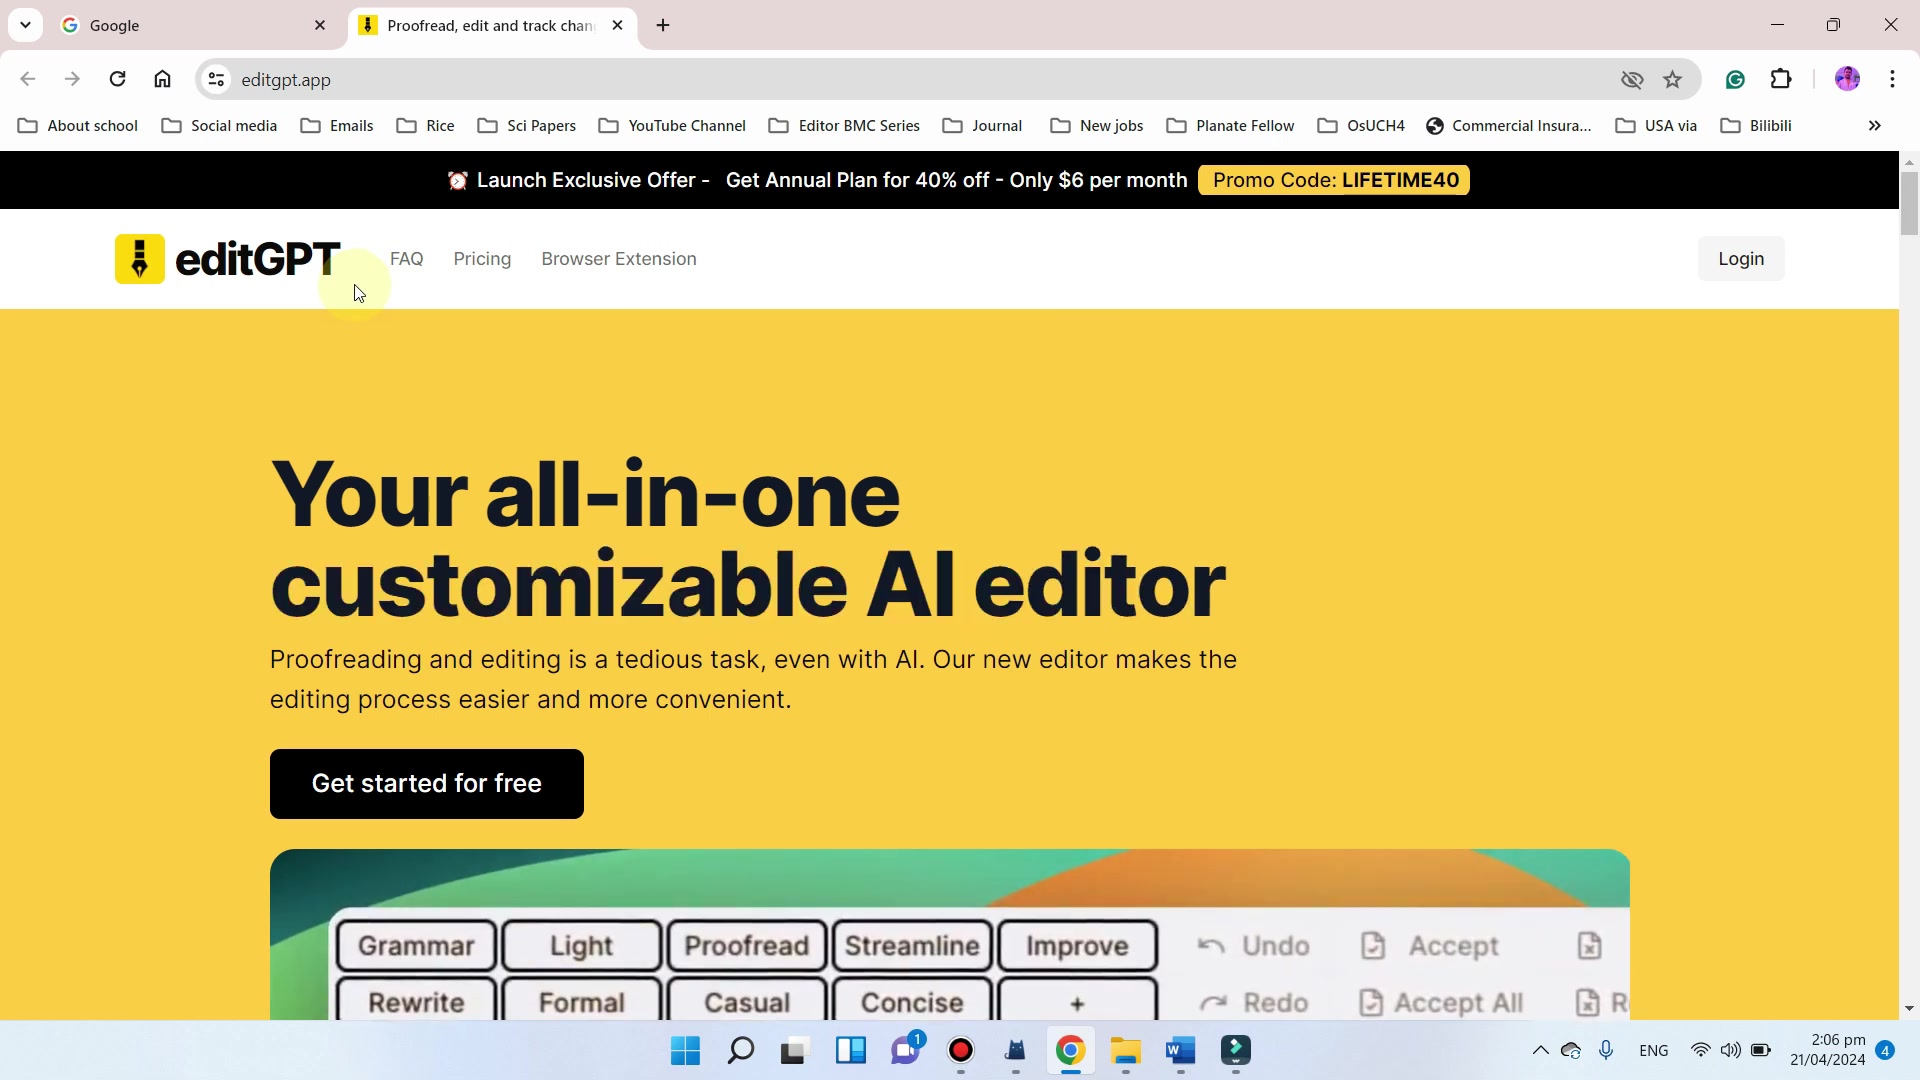The width and height of the screenshot is (1920, 1080).
Task: Open the Windows Start menu
Action: (x=685, y=1051)
